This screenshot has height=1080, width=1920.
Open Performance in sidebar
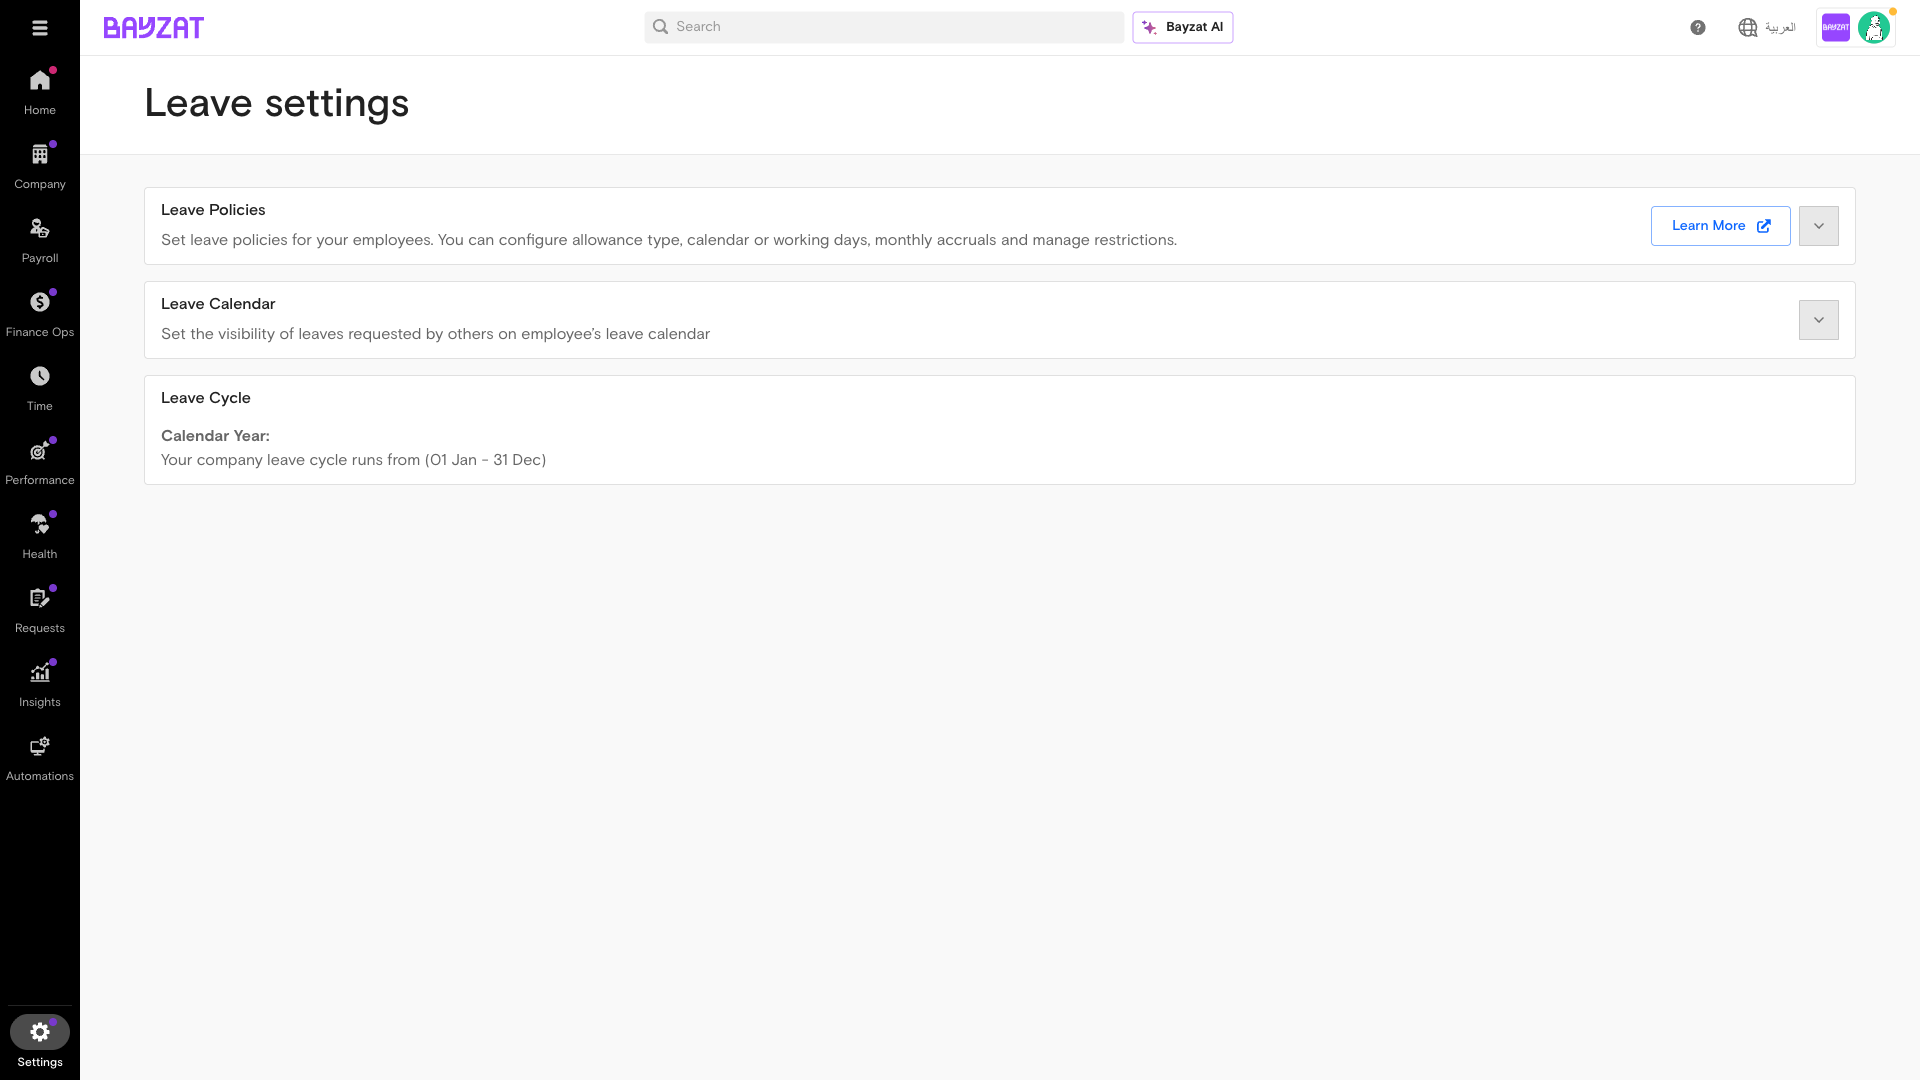40,462
